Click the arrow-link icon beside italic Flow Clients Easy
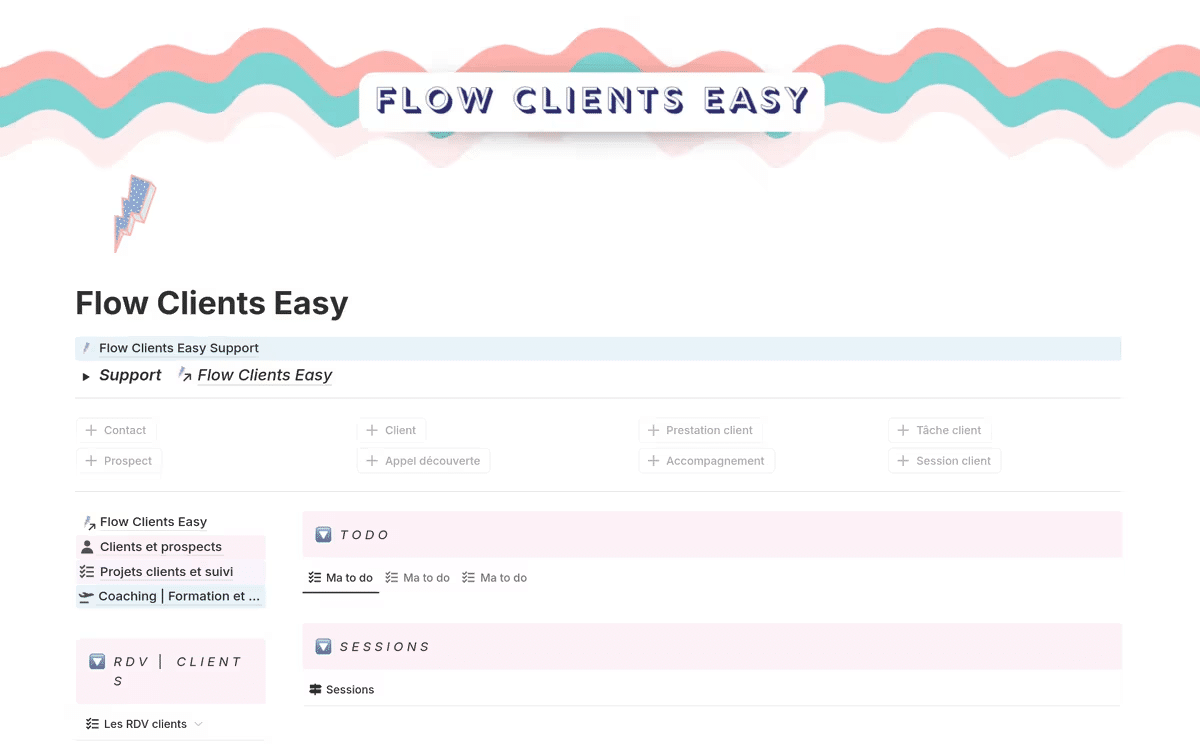The width and height of the screenshot is (1200, 749). click(x=184, y=375)
